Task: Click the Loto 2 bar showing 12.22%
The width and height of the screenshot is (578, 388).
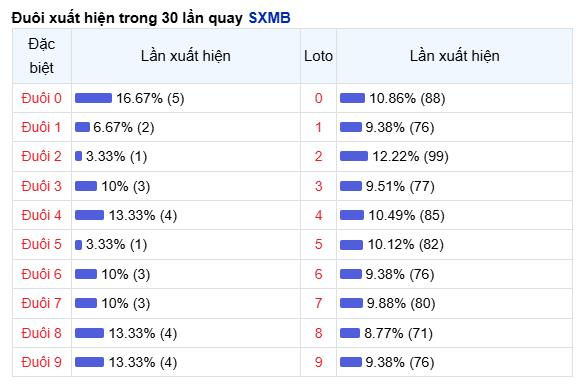Action: 354,156
